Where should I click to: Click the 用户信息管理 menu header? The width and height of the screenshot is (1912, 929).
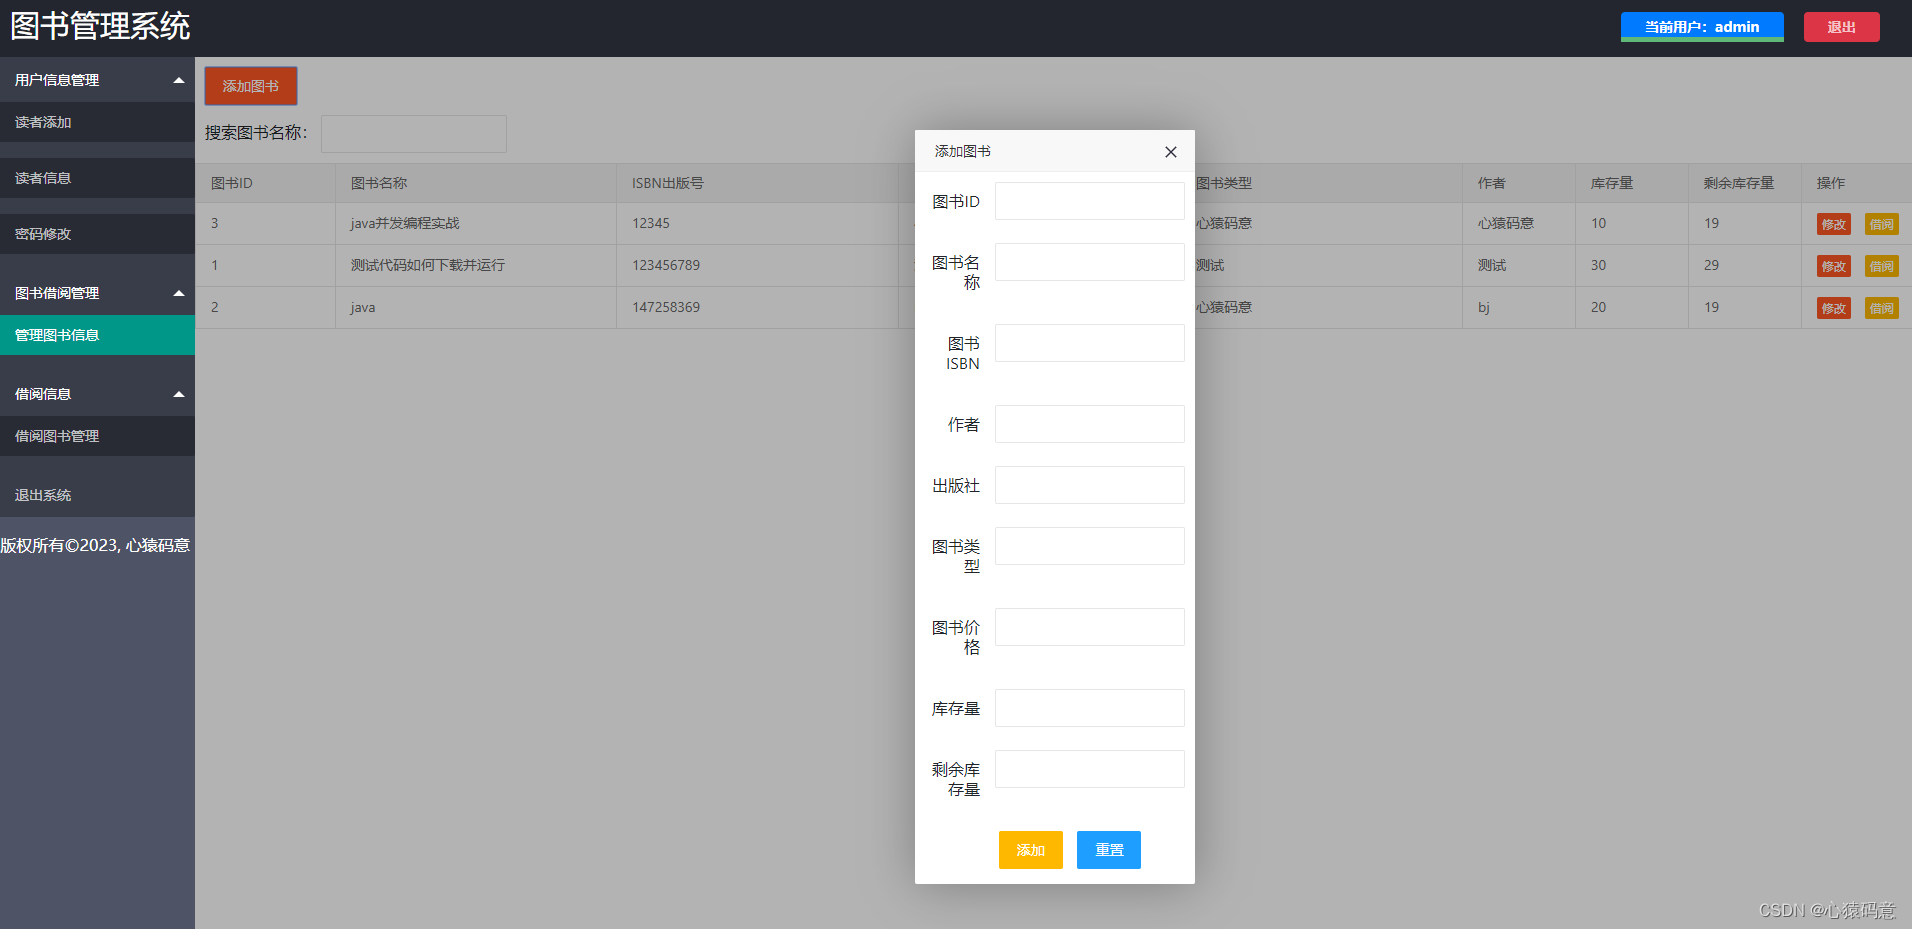[x=97, y=80]
